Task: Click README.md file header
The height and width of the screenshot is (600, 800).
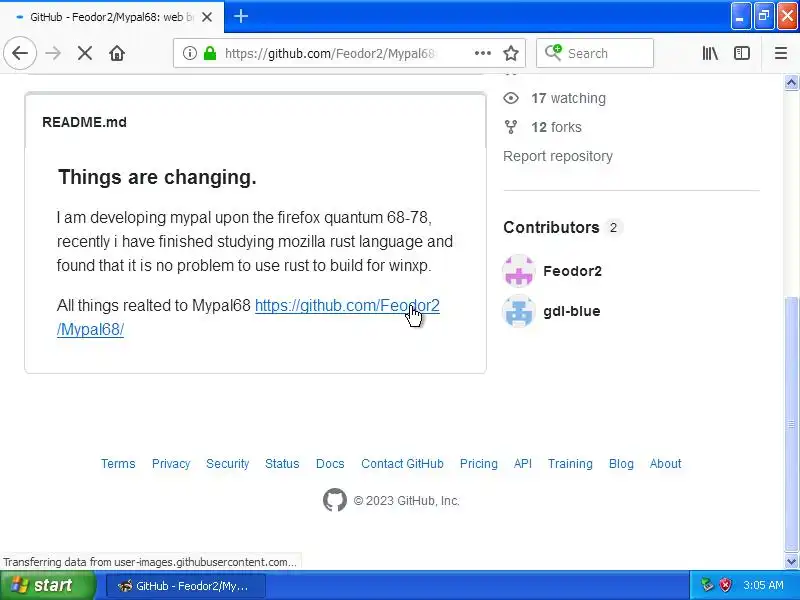Action: [84, 122]
